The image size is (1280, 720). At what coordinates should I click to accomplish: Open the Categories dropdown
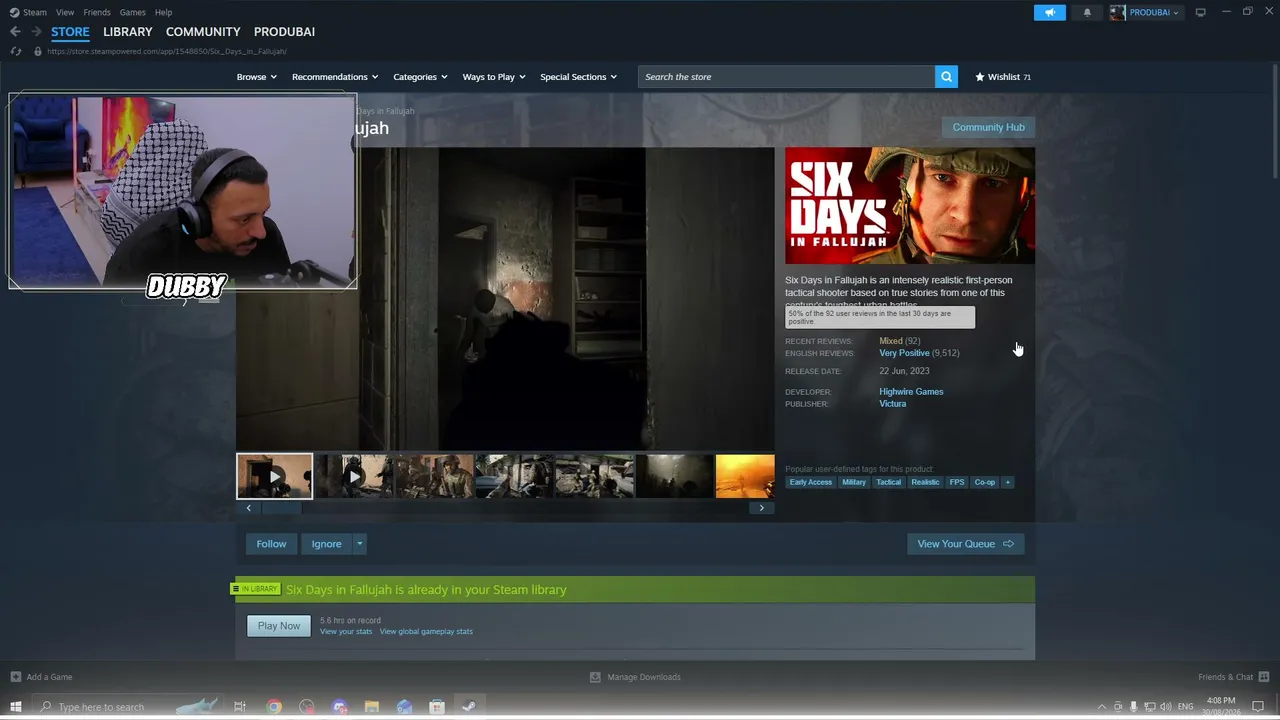click(x=420, y=77)
